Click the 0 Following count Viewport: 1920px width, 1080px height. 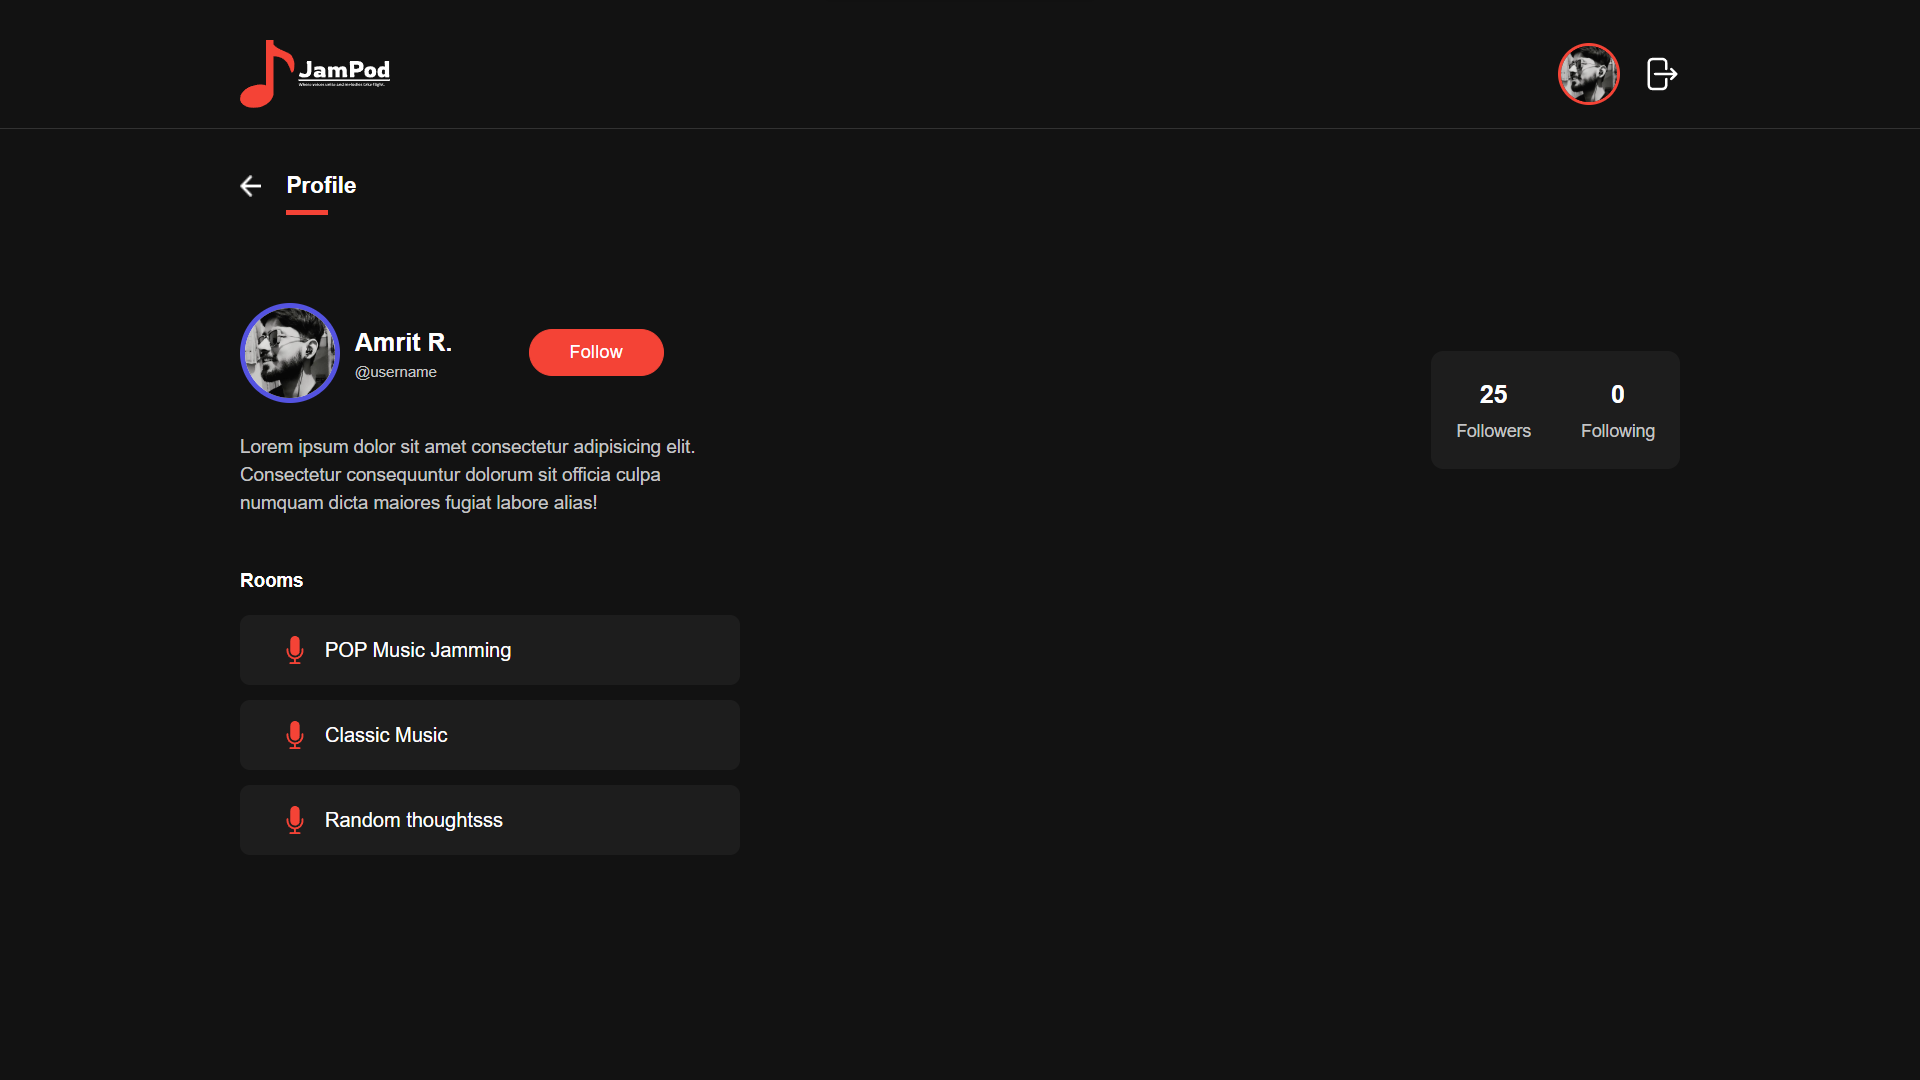pyautogui.click(x=1617, y=410)
